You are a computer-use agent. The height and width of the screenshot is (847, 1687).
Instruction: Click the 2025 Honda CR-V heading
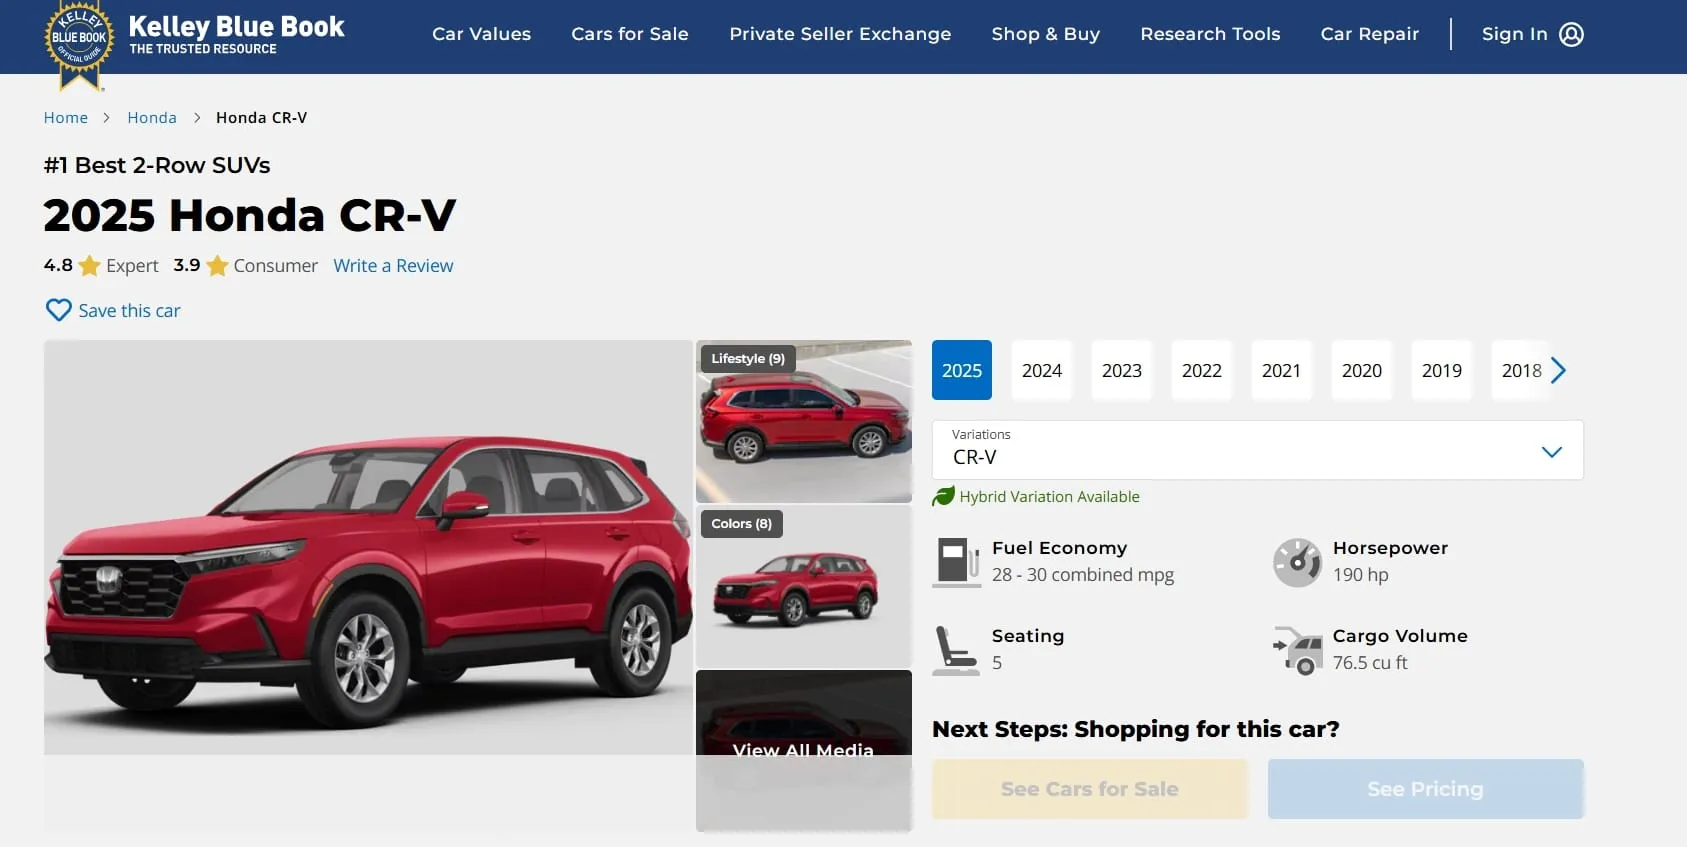click(250, 215)
